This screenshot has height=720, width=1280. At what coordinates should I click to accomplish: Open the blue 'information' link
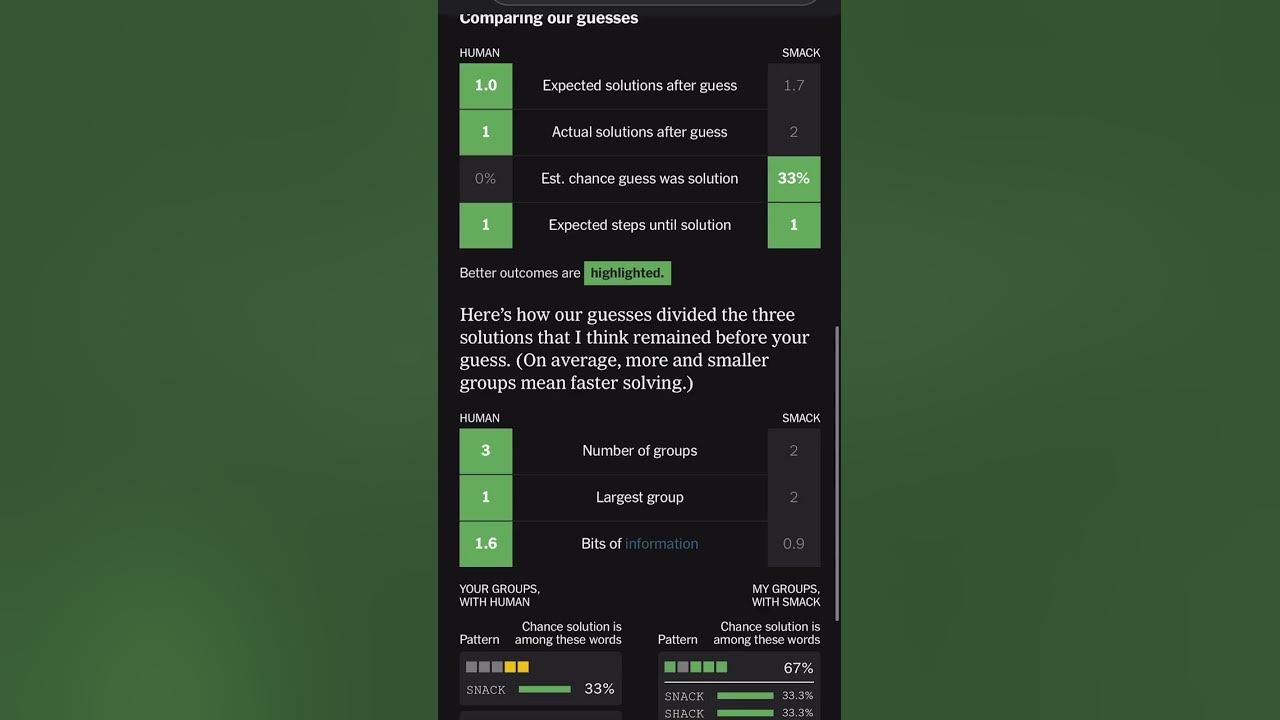pos(661,544)
